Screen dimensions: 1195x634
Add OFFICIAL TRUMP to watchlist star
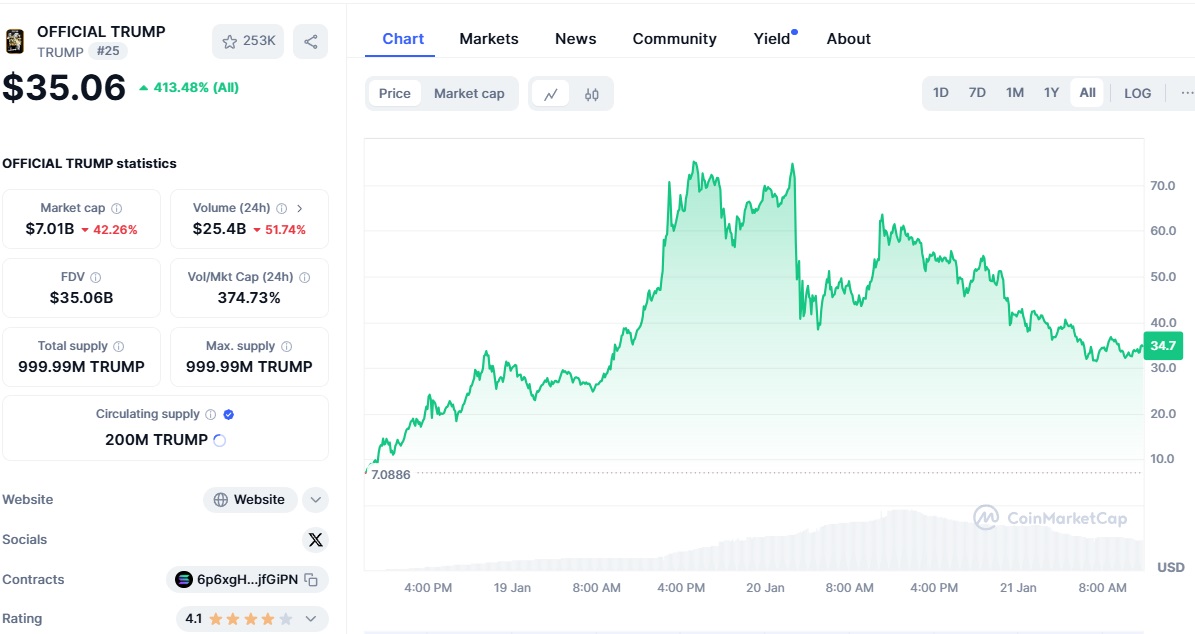(x=229, y=41)
